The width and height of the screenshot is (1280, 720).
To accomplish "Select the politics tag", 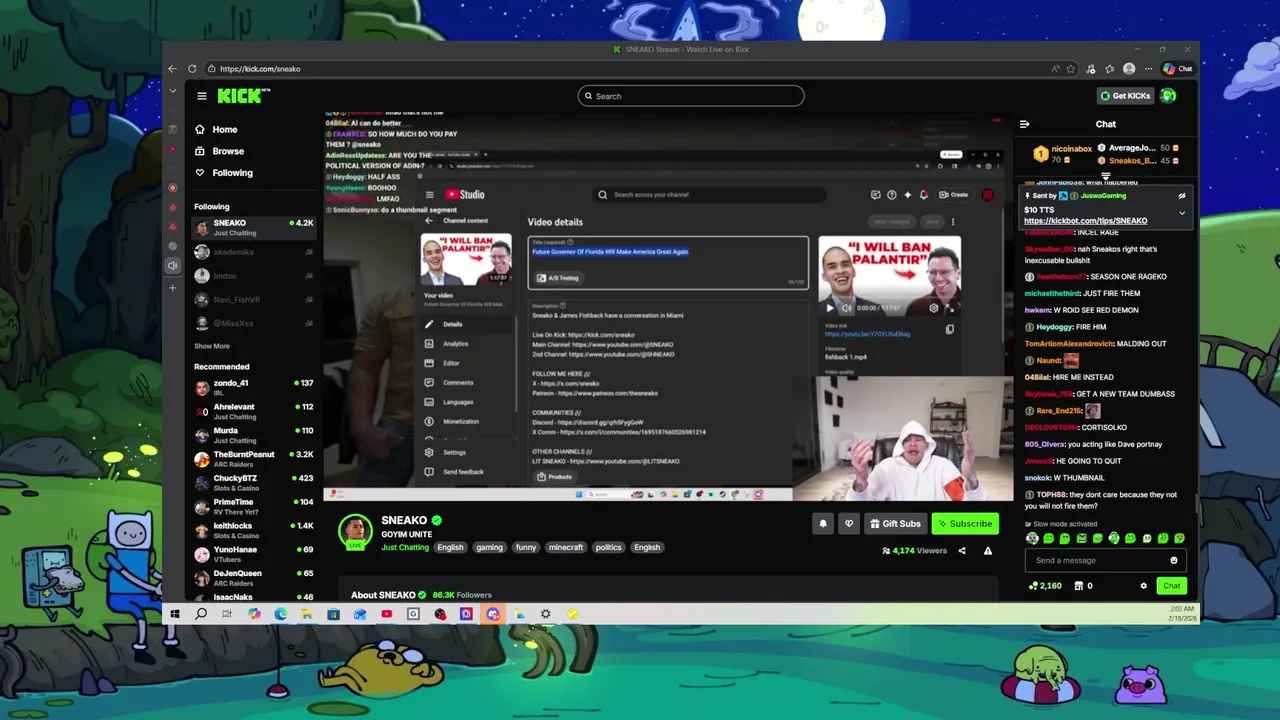I will [608, 547].
